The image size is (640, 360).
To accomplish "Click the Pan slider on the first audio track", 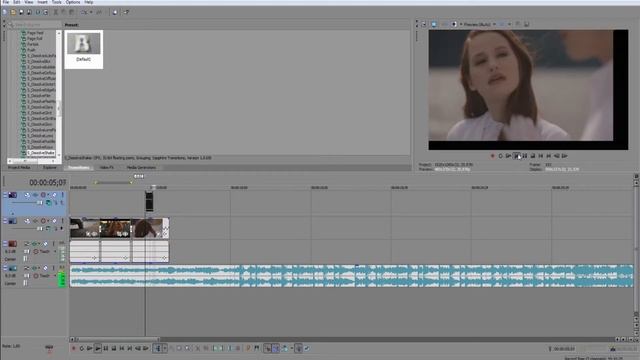I will click(26, 259).
